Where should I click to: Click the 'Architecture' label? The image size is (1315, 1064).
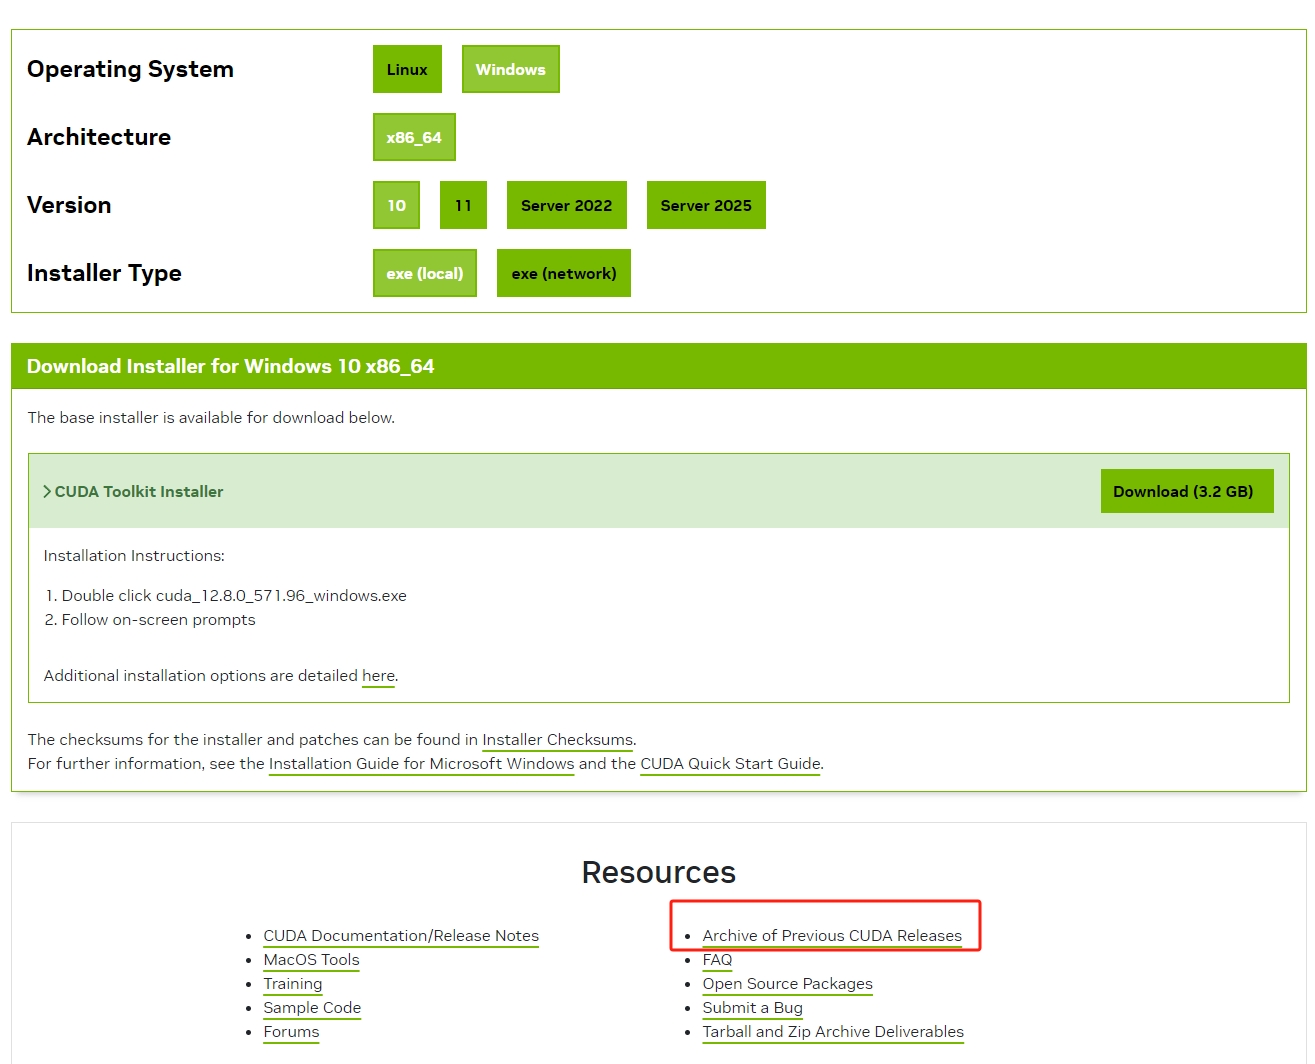pyautogui.click(x=99, y=137)
